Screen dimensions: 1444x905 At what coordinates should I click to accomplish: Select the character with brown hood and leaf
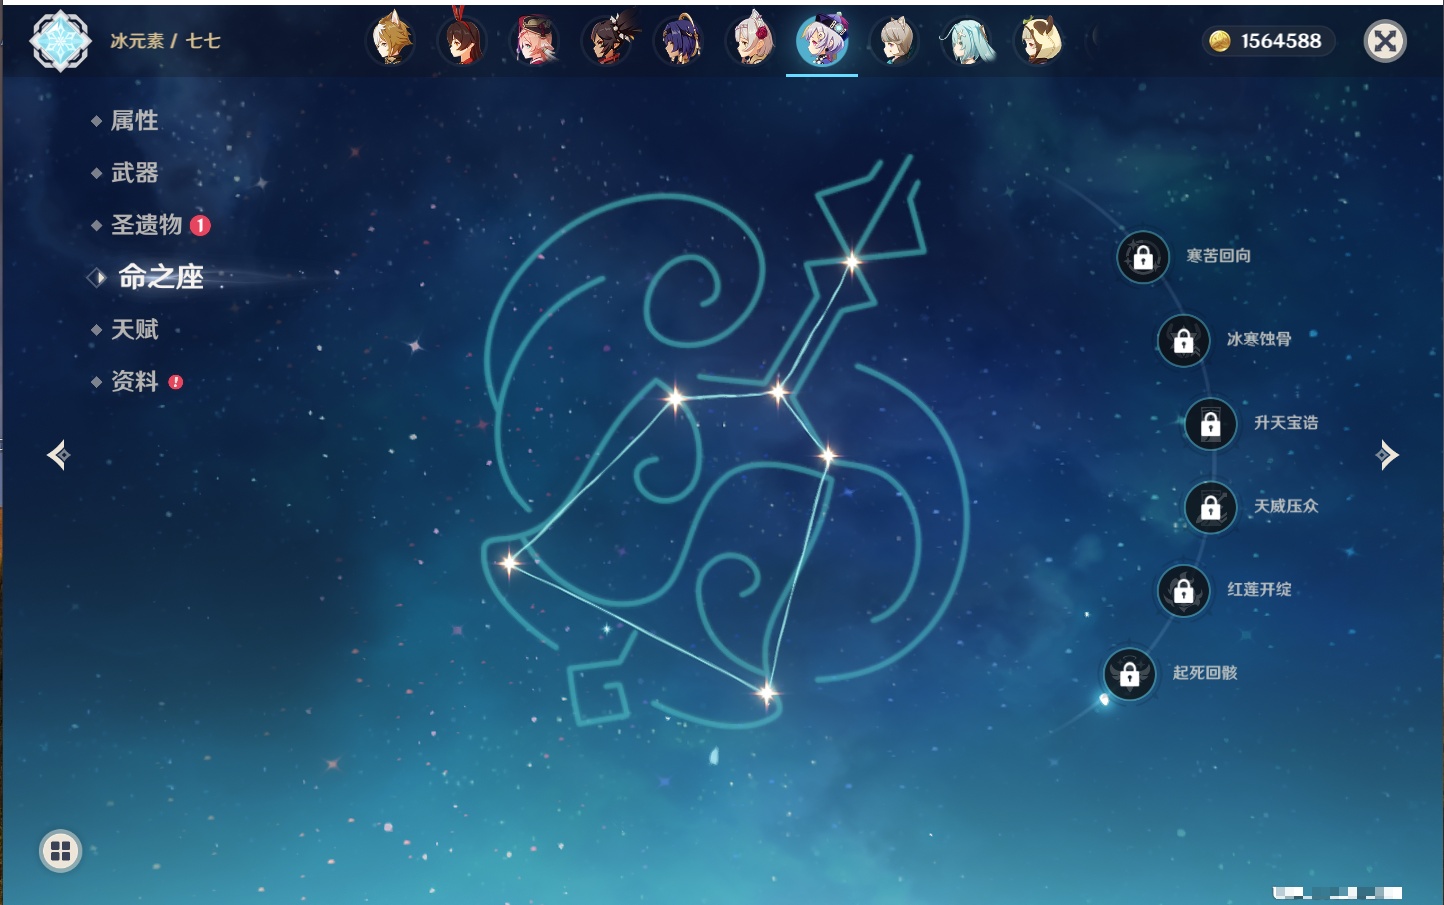pos(1039,40)
